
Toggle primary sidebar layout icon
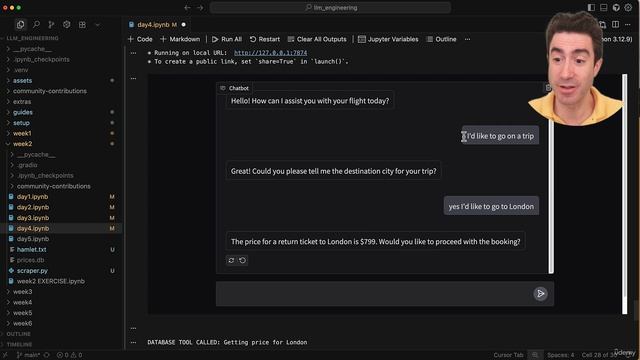click(x=591, y=7)
